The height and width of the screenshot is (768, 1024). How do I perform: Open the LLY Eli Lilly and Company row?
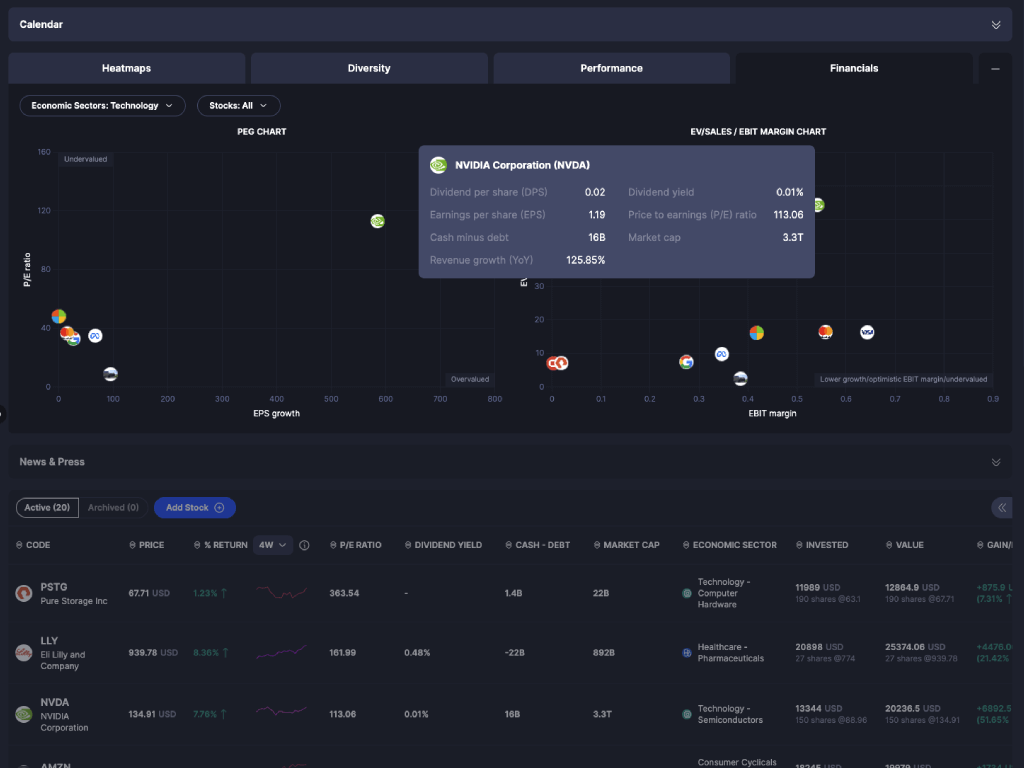[x=512, y=652]
